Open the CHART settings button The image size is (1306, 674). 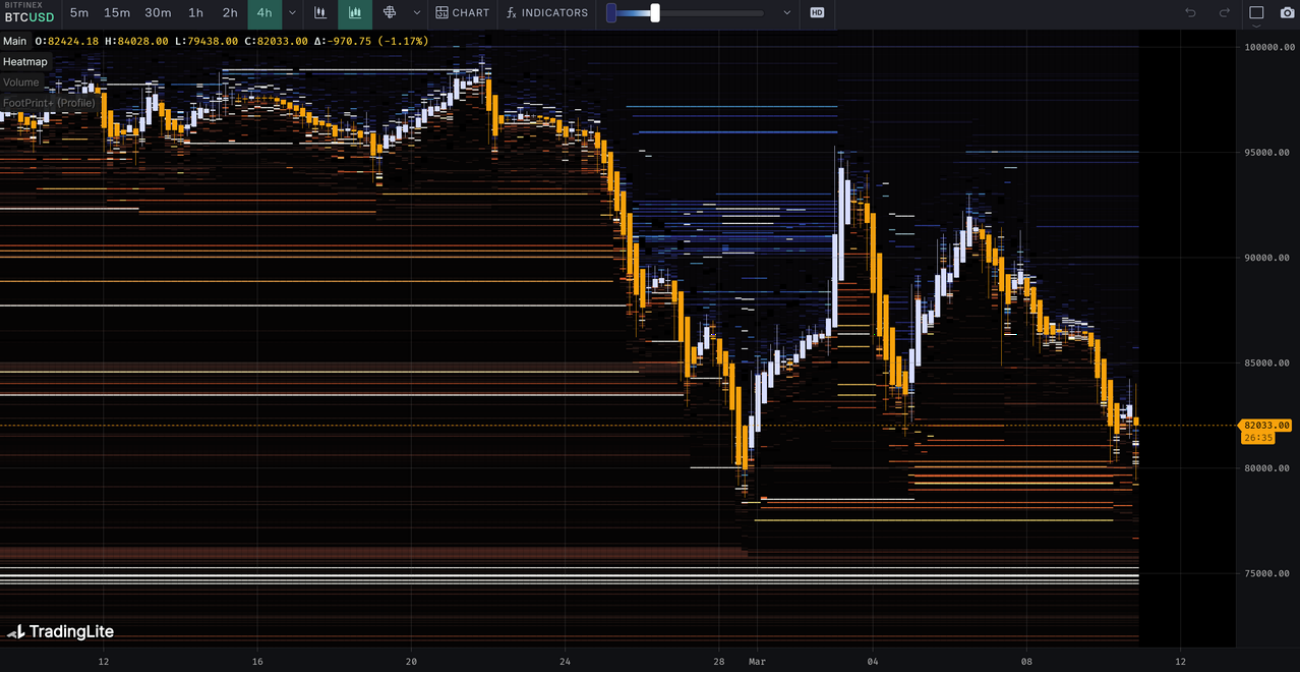[463, 13]
